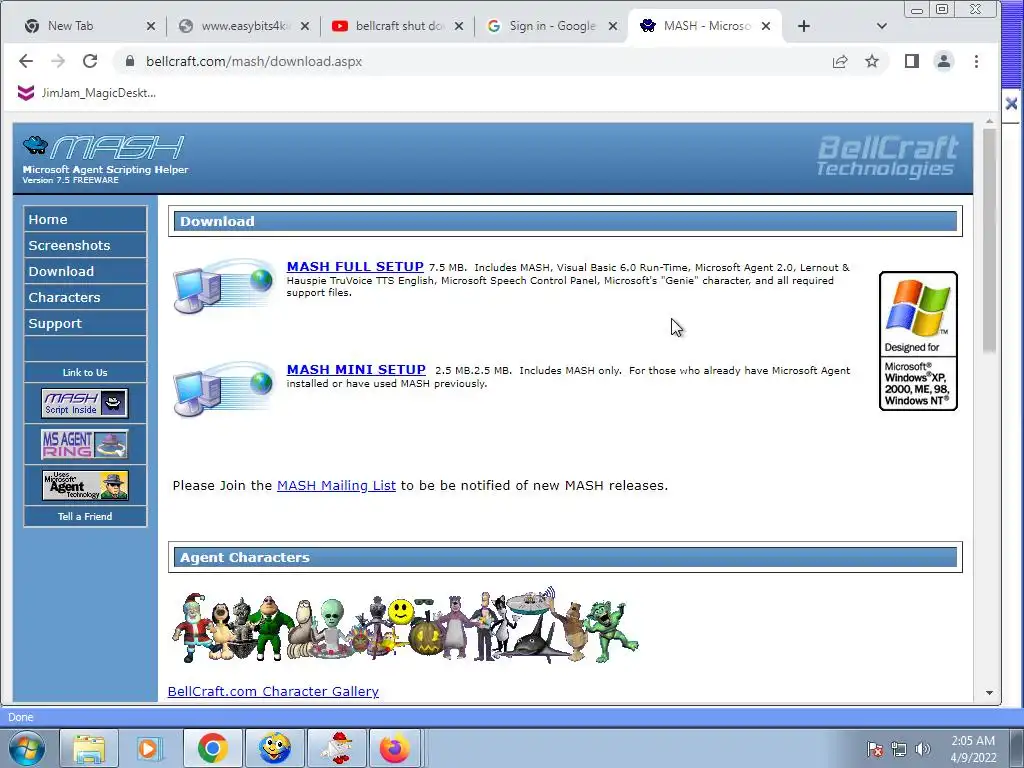Share this page icon
The image size is (1024, 768).
coord(840,61)
